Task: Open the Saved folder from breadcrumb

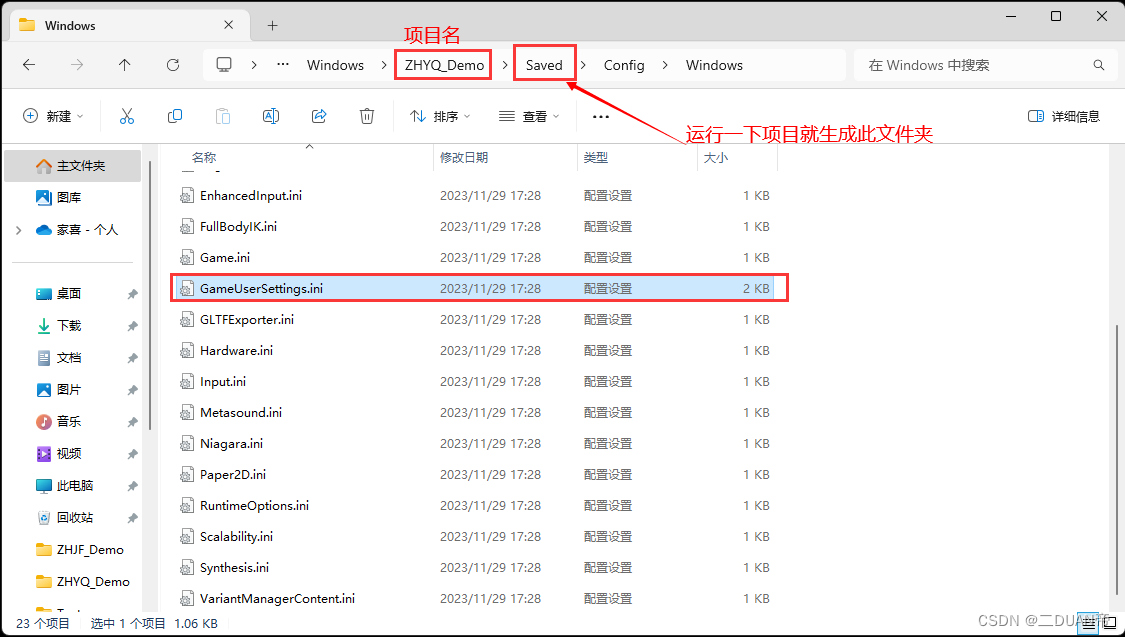Action: pyautogui.click(x=544, y=64)
